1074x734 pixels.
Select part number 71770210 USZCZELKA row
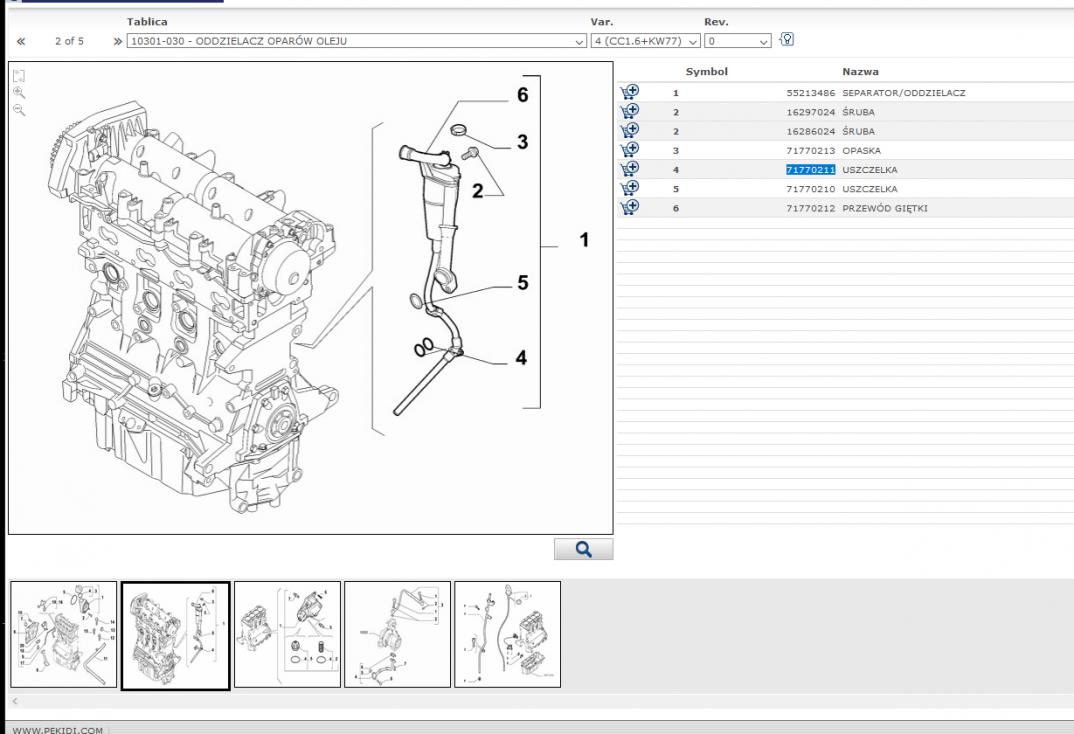point(810,189)
